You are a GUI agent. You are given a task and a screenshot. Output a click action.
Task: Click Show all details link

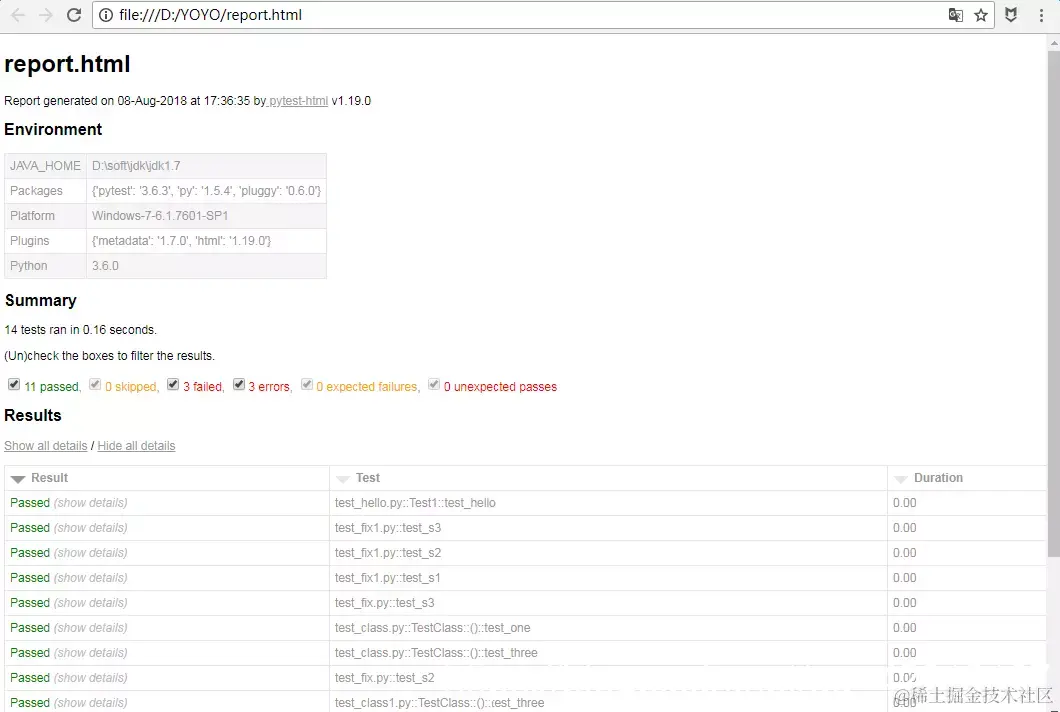point(45,446)
